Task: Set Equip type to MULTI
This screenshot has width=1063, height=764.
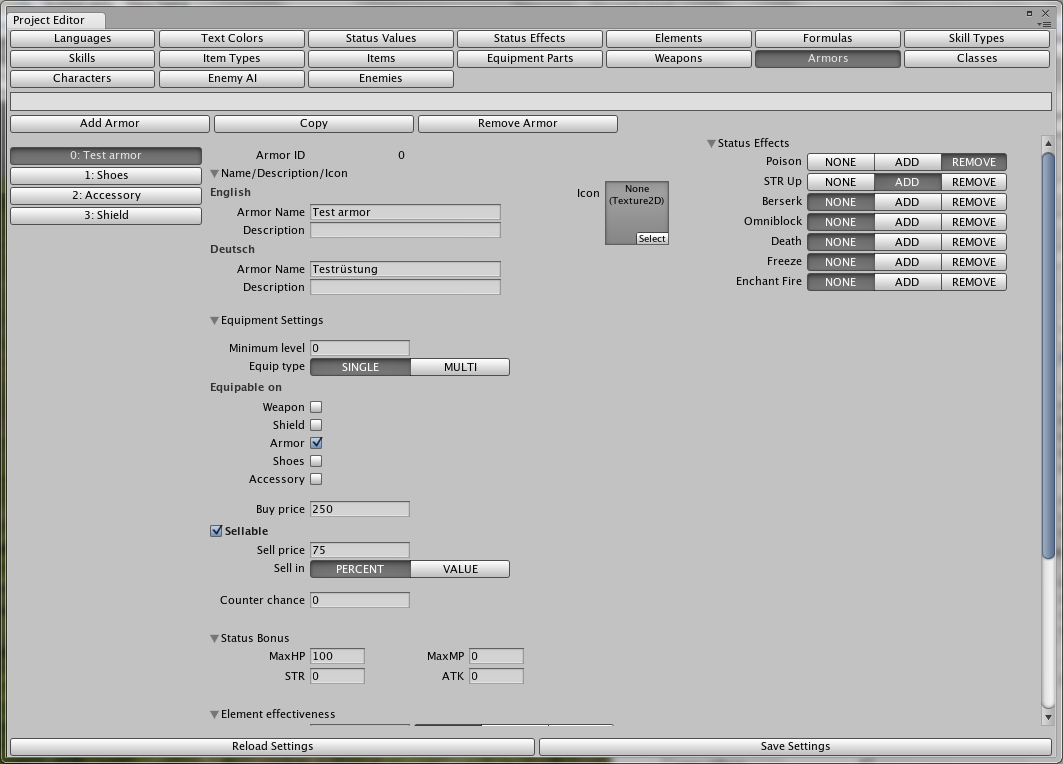Action: [x=460, y=367]
